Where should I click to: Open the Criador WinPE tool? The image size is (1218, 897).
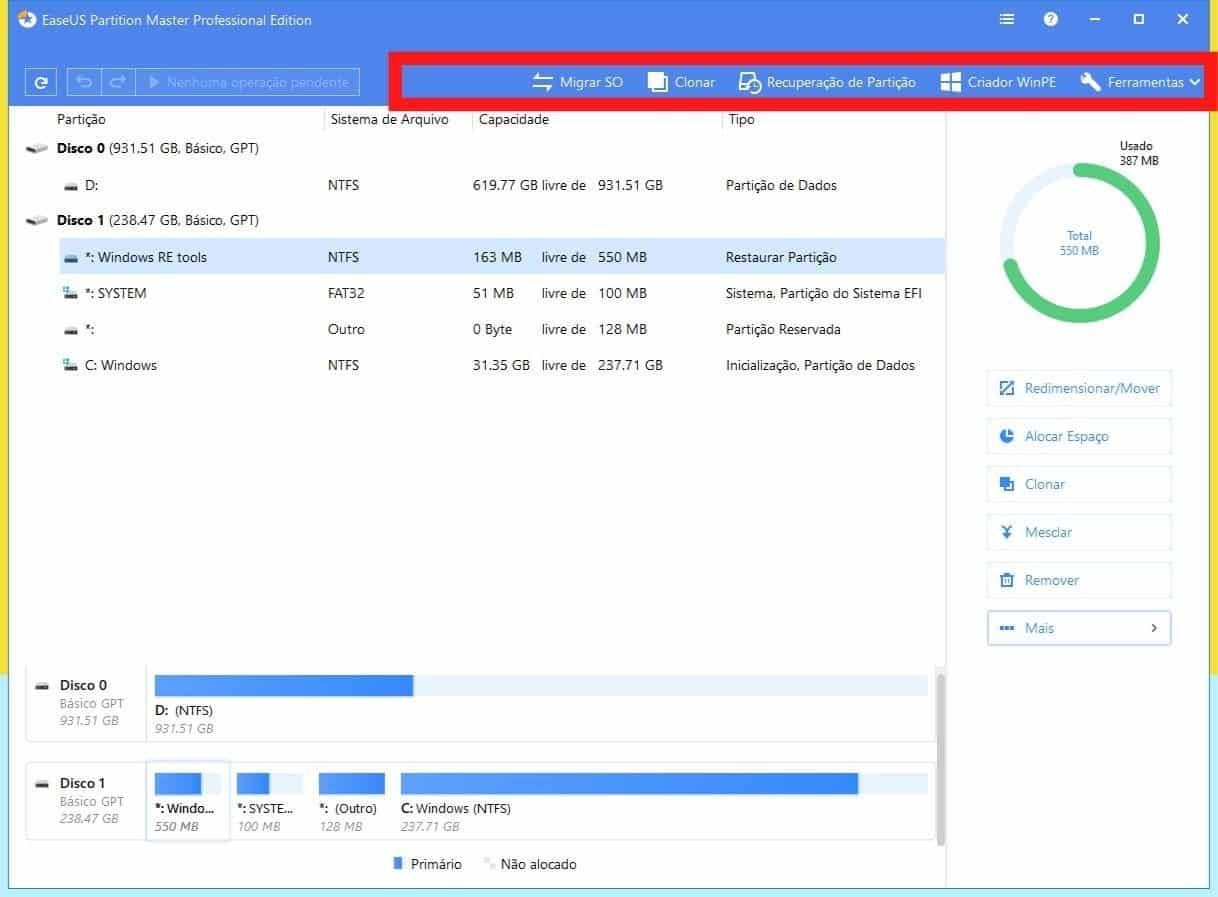pyautogui.click(x=997, y=82)
